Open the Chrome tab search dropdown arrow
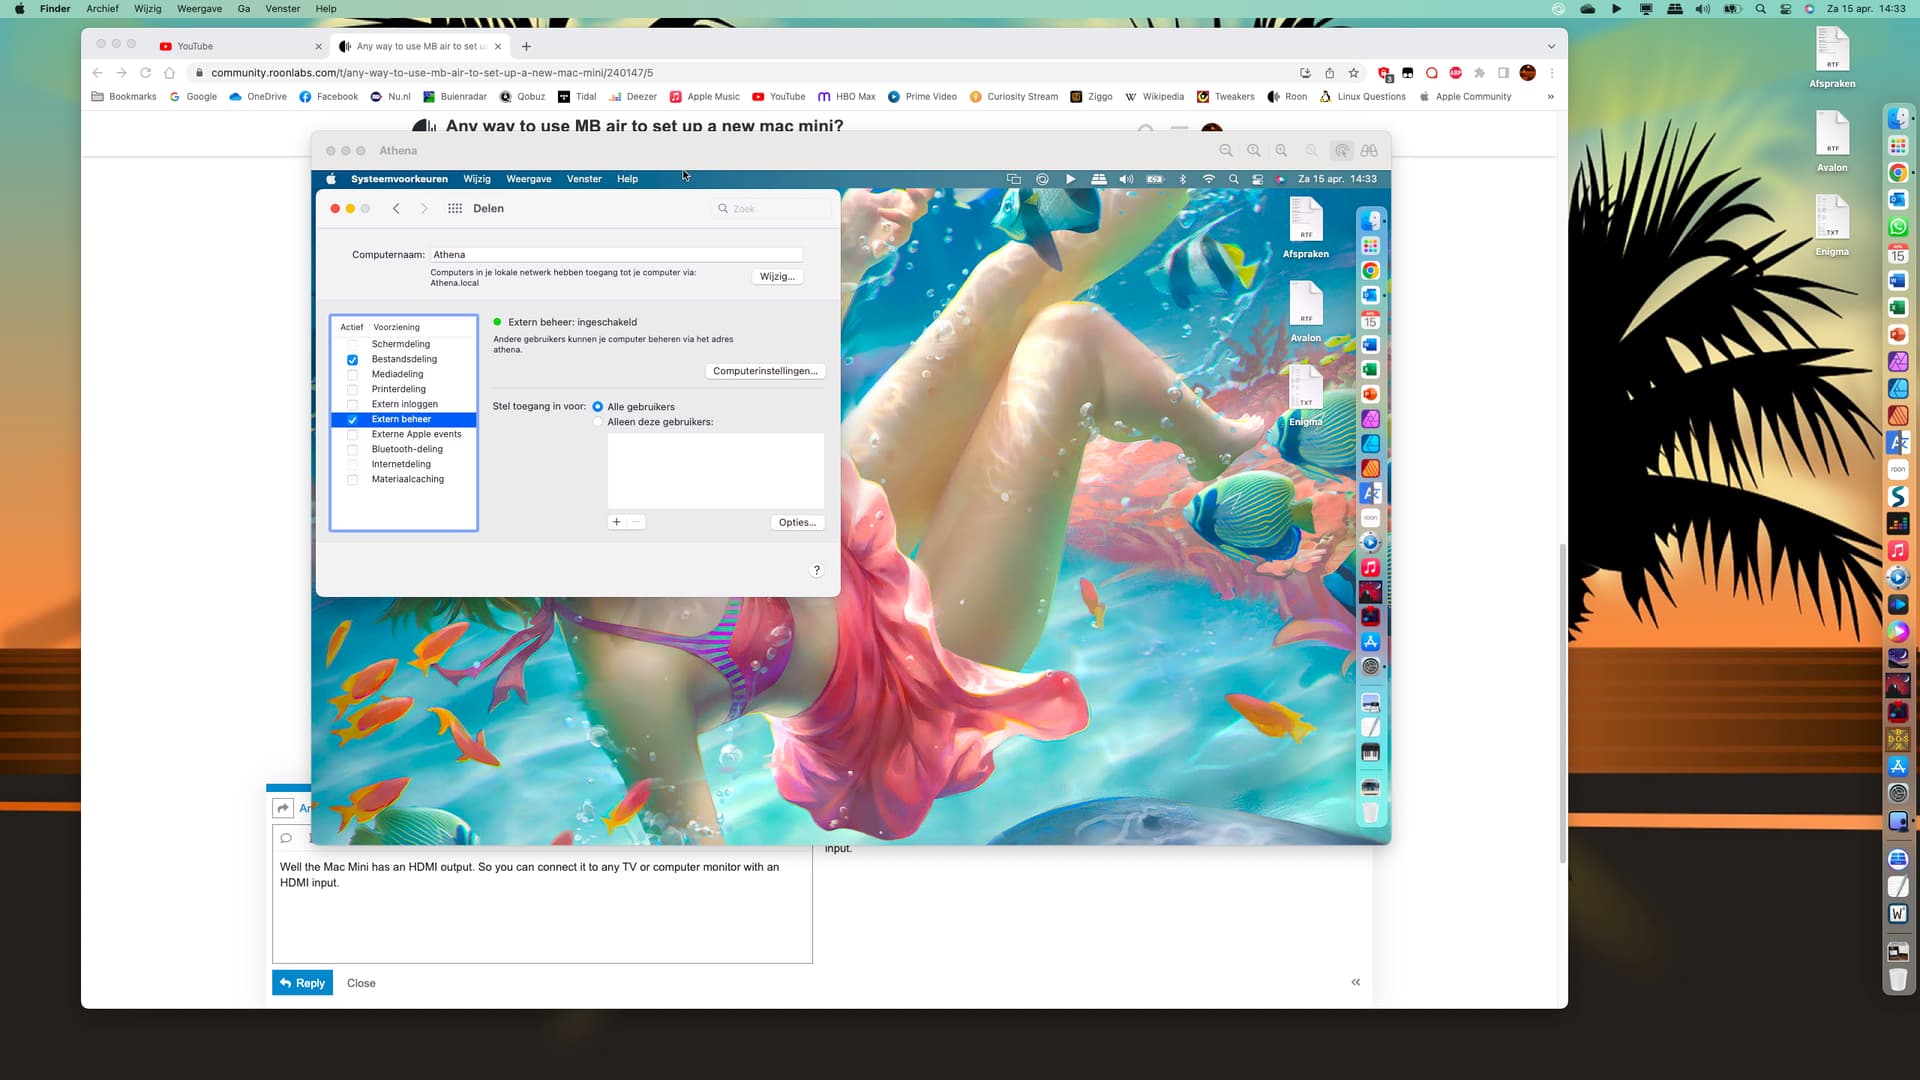The image size is (1920, 1080). click(1551, 46)
